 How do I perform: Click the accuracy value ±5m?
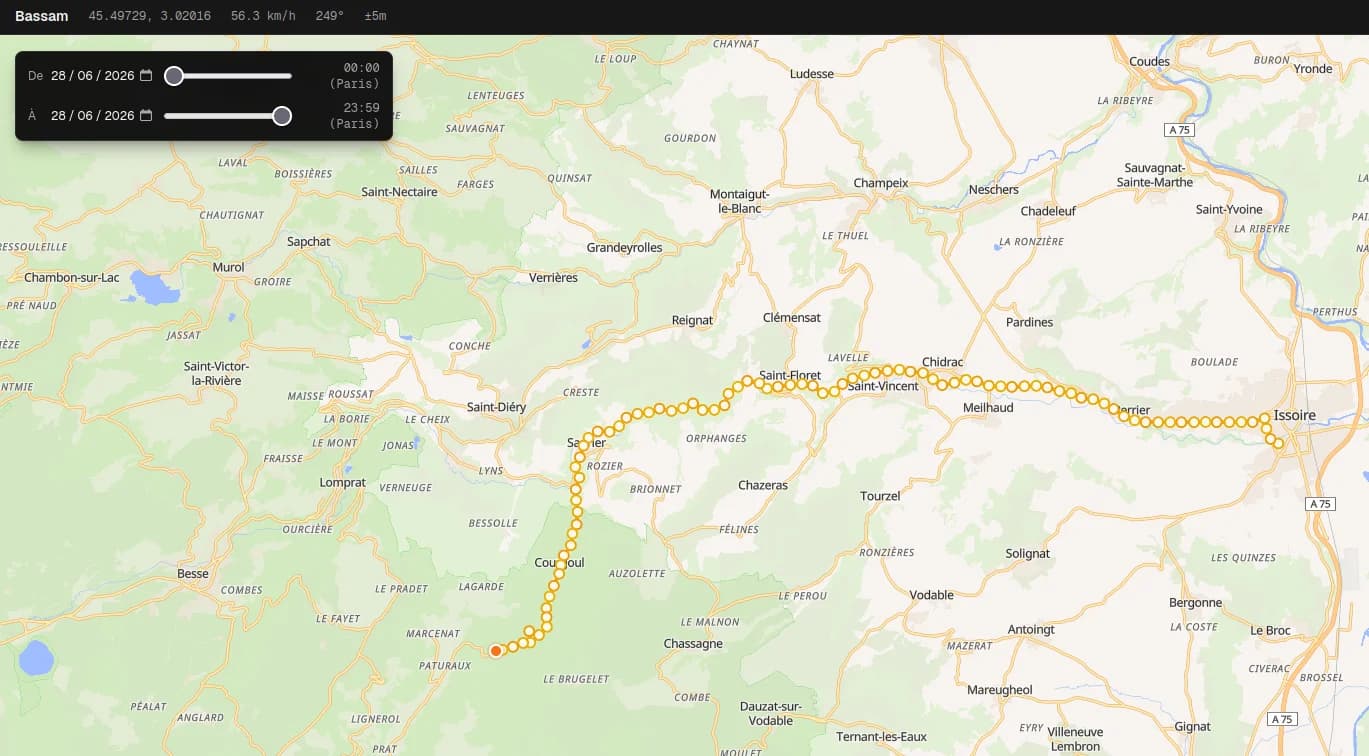[375, 16]
